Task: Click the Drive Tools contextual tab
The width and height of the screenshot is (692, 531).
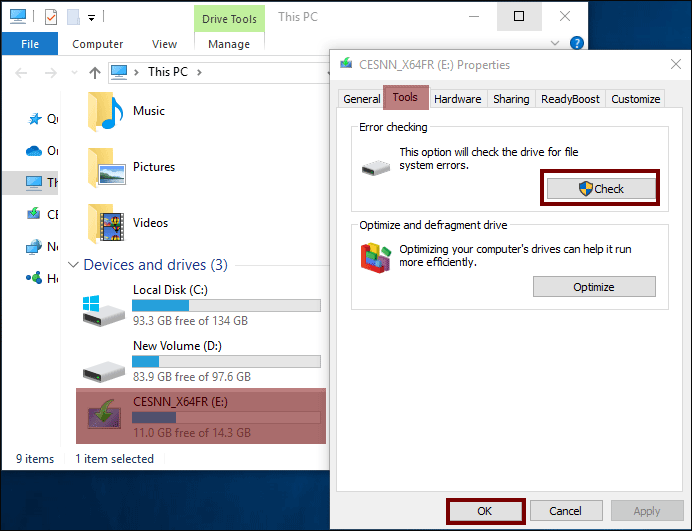Action: [229, 19]
